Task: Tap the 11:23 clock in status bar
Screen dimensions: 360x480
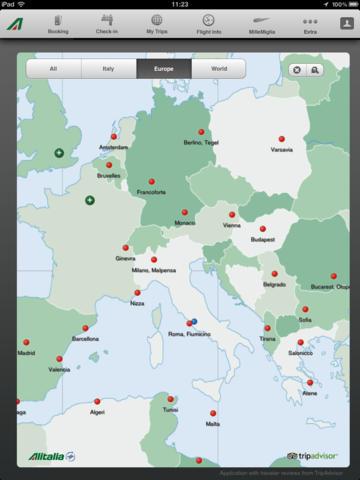Action: (x=180, y=4)
